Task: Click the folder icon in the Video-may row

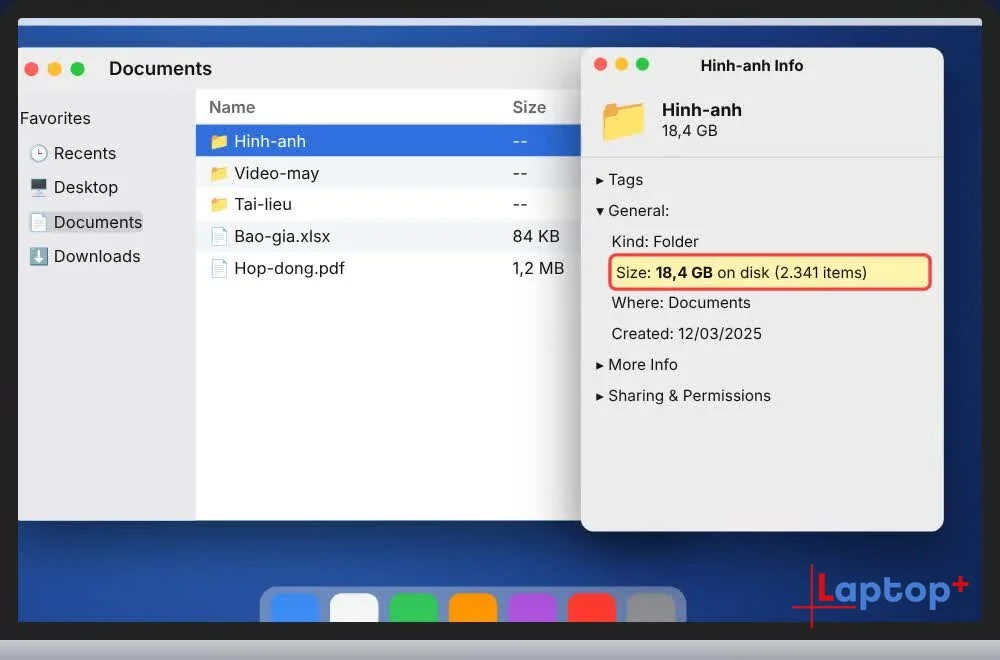Action: click(219, 173)
